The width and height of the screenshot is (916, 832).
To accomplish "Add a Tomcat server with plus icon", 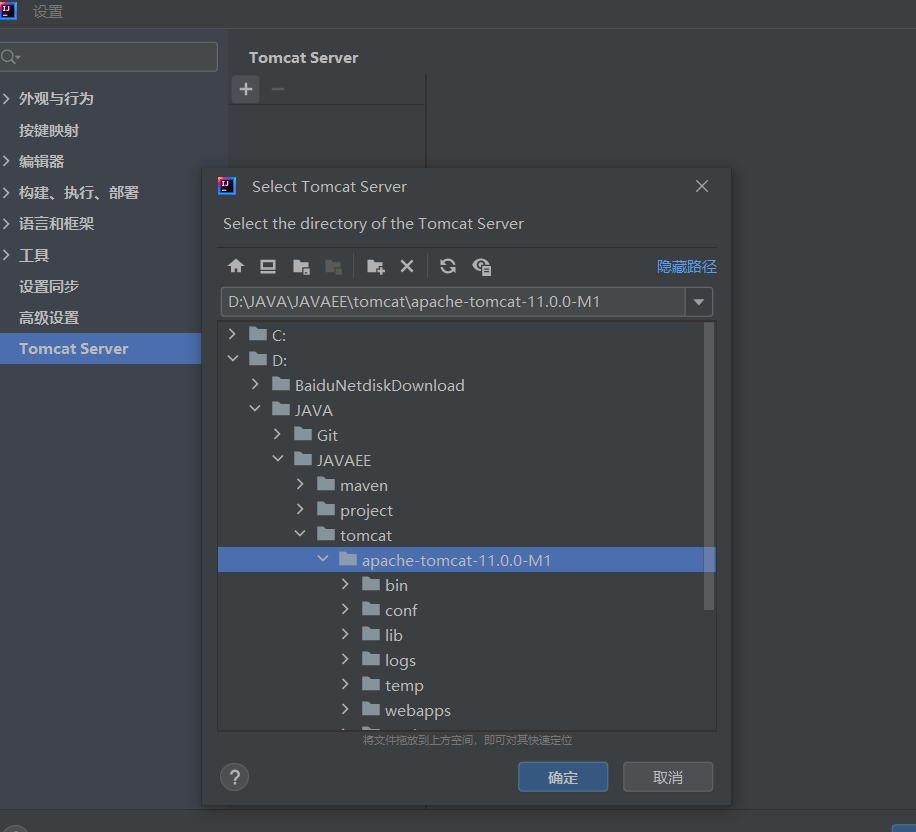I will tap(246, 89).
